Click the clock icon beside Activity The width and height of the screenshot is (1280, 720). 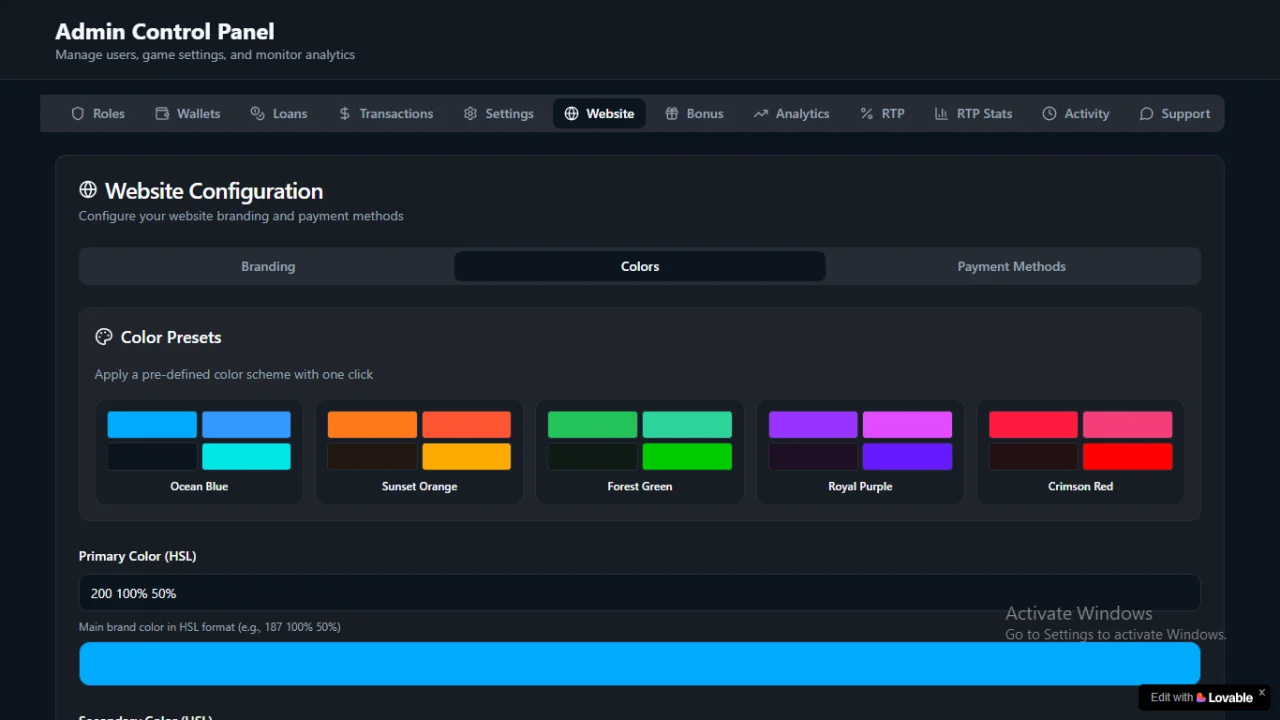(1049, 114)
